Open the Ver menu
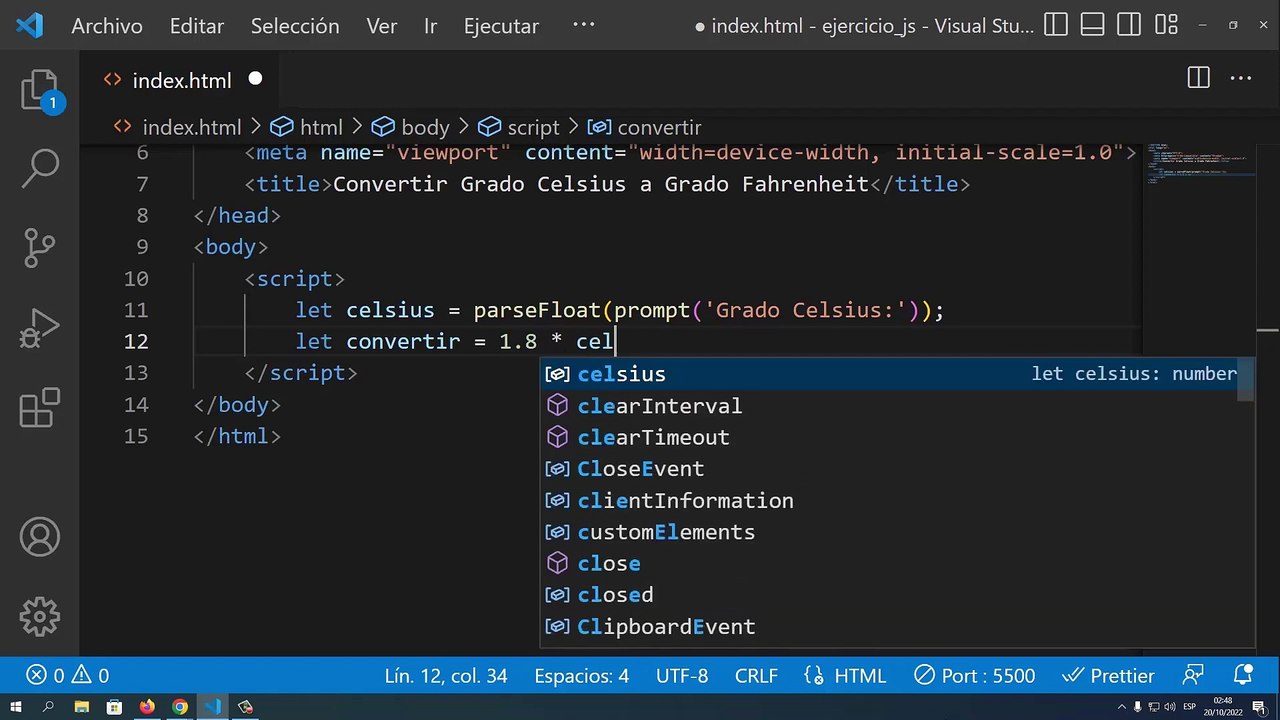The width and height of the screenshot is (1280, 720). tap(382, 26)
